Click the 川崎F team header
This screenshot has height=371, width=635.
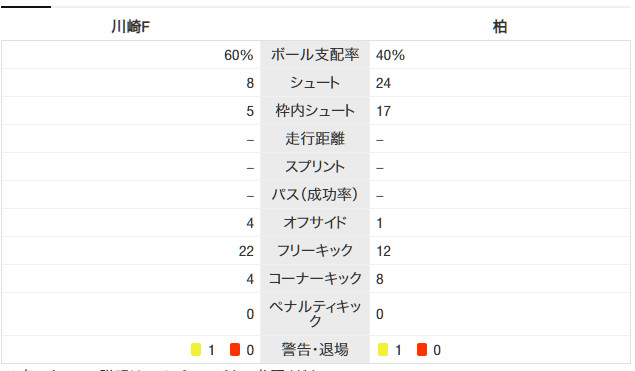tap(130, 27)
